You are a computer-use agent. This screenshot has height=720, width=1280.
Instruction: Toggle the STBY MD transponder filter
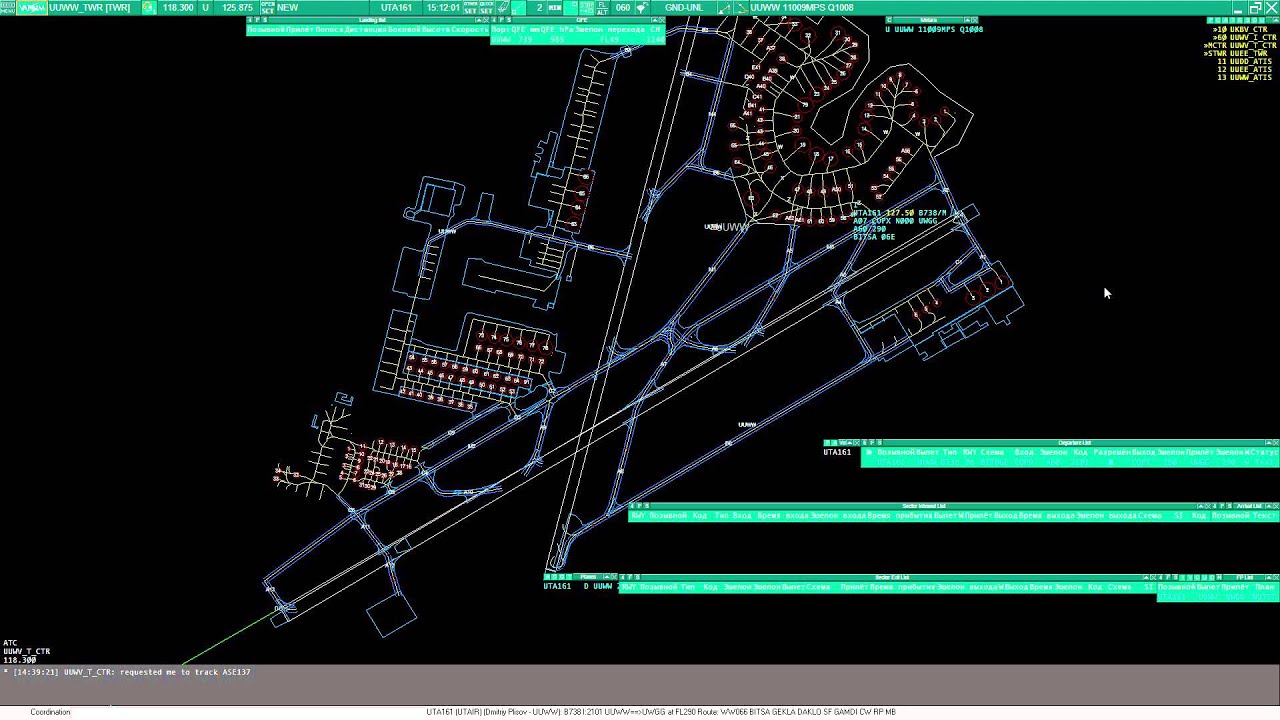[x=587, y=7]
